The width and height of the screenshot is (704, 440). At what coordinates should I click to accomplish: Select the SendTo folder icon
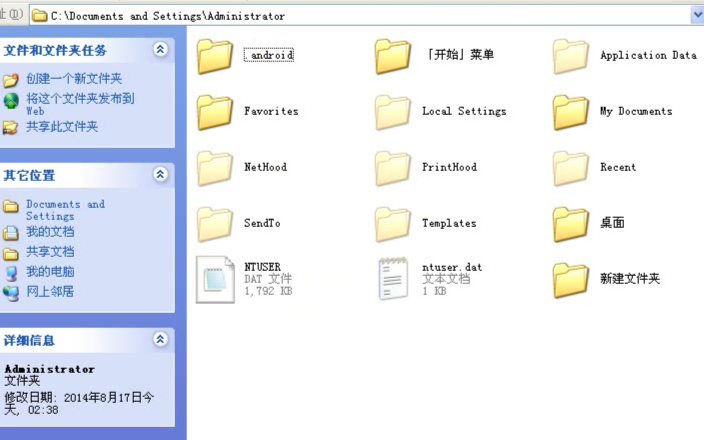[215, 224]
